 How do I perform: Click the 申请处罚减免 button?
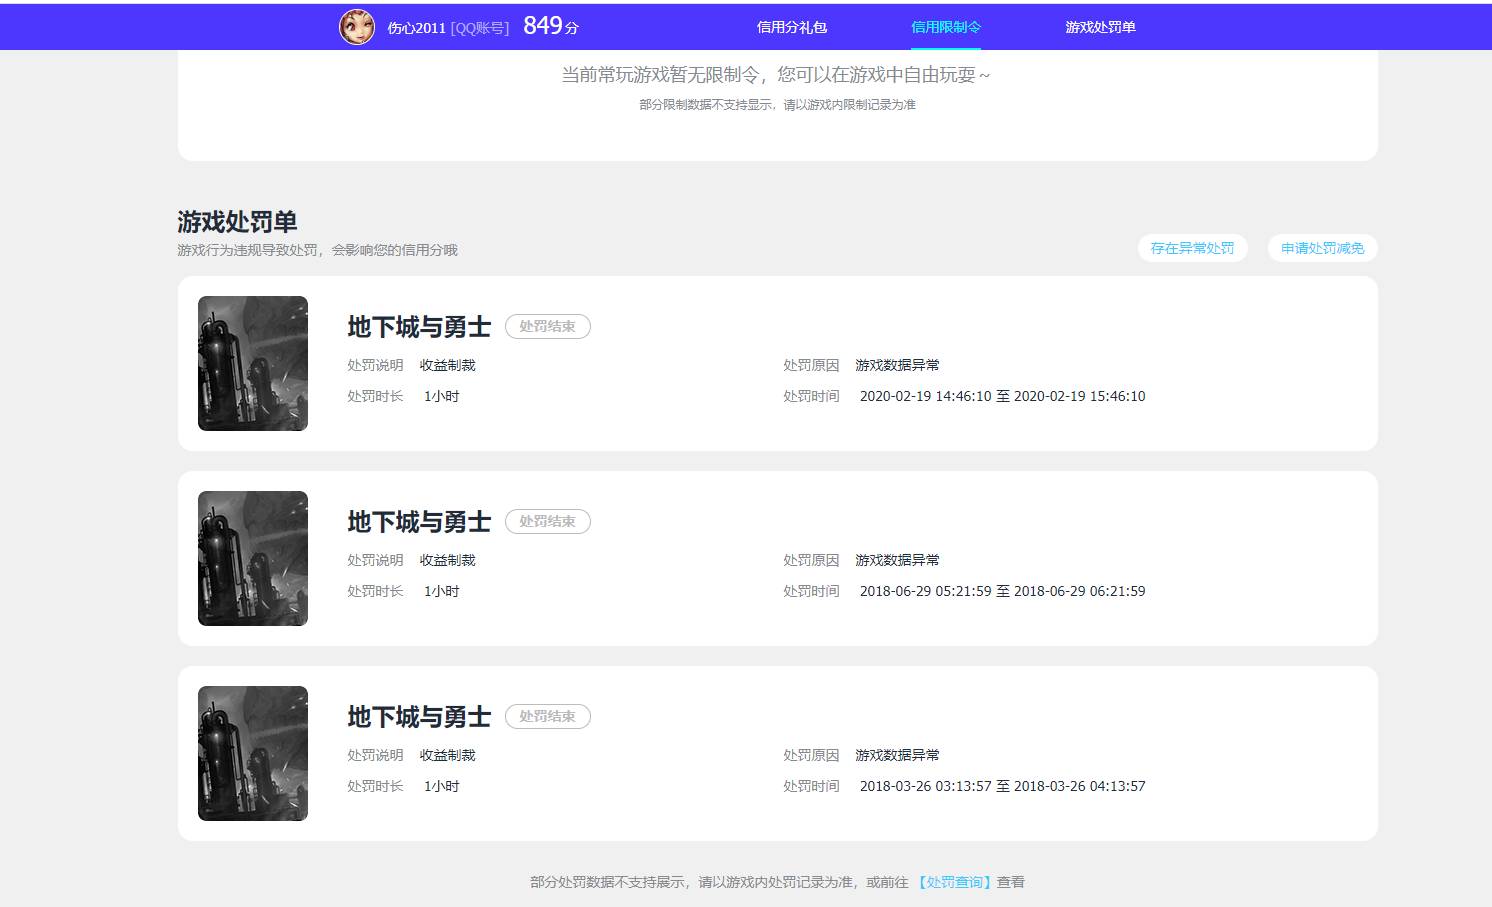tap(1322, 248)
